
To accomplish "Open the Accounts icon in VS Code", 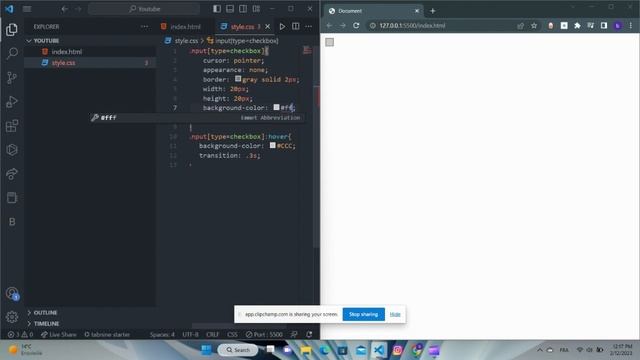I will click(12, 293).
